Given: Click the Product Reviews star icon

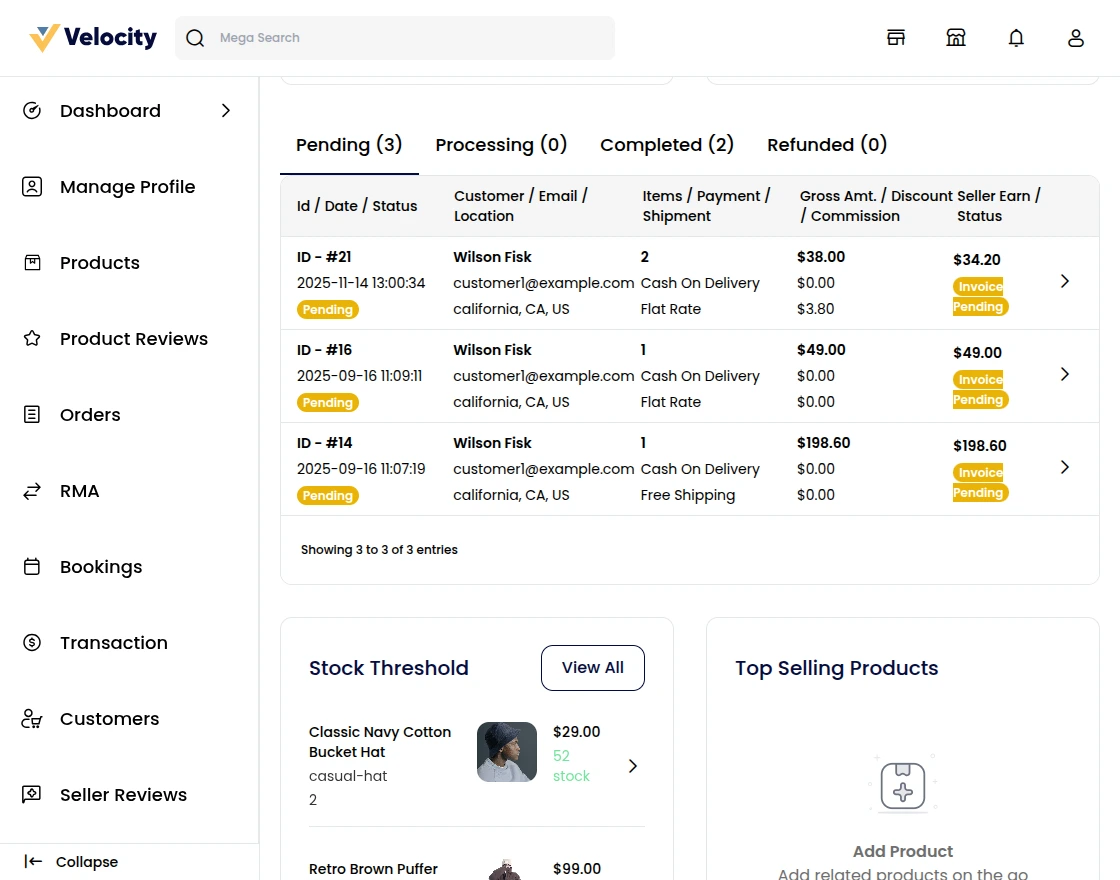Looking at the screenshot, I should (32, 339).
